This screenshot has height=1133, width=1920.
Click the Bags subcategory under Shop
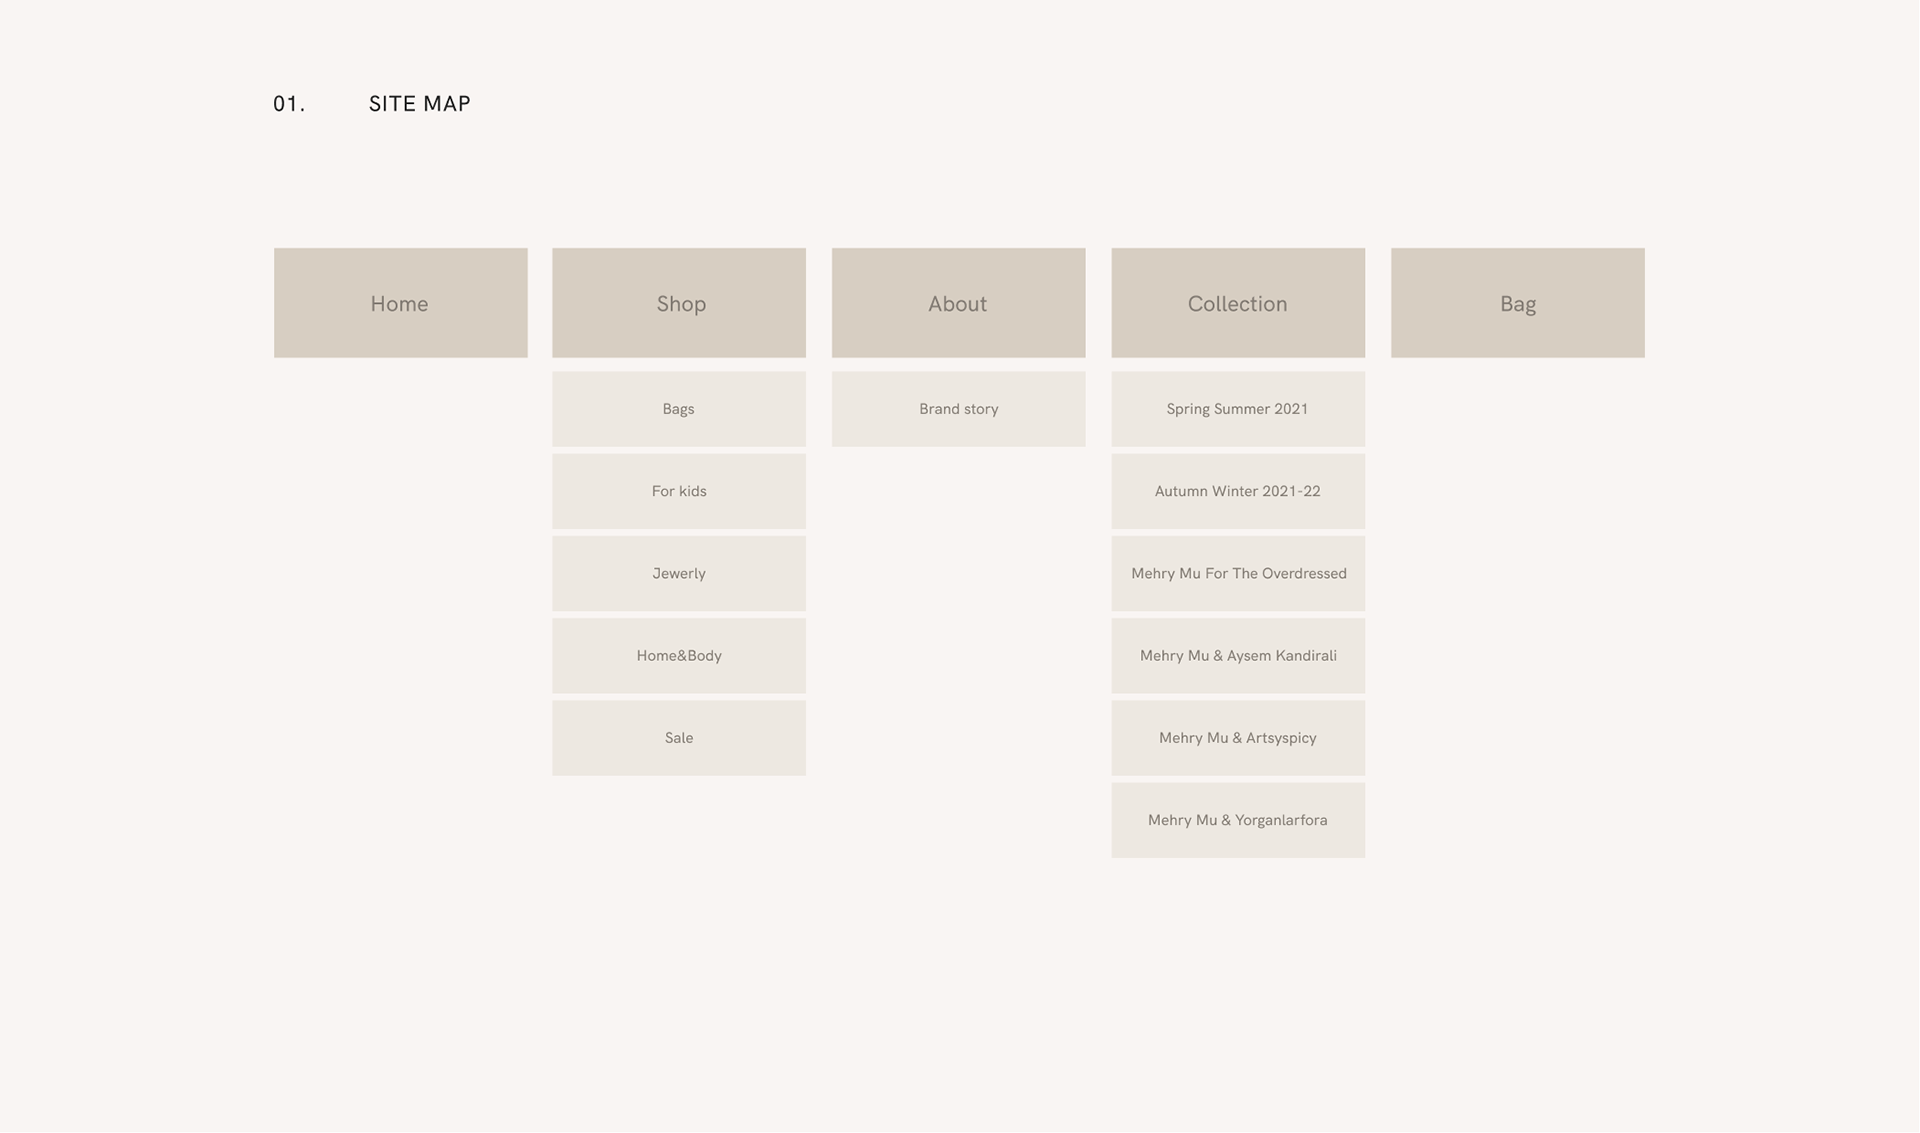(x=678, y=409)
